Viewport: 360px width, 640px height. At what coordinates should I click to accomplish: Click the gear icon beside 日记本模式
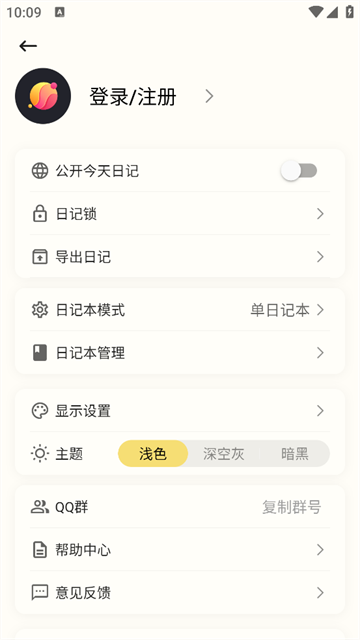click(x=40, y=310)
